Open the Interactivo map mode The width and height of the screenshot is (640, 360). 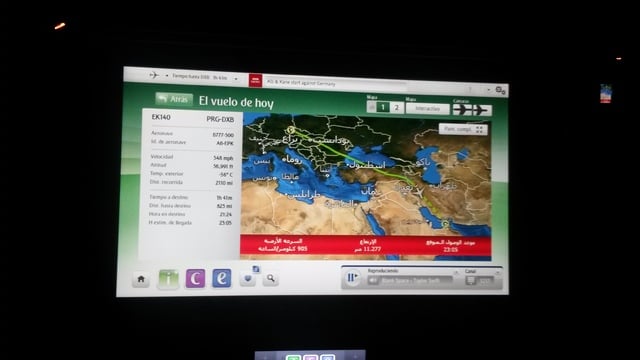coord(427,109)
